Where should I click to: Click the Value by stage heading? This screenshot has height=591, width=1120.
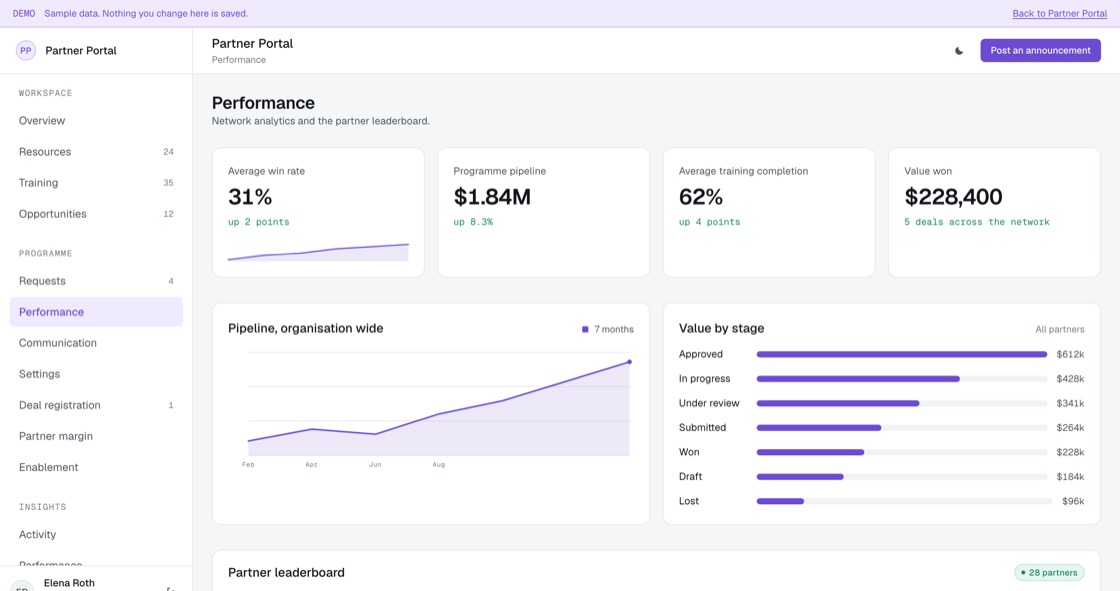[x=721, y=329]
